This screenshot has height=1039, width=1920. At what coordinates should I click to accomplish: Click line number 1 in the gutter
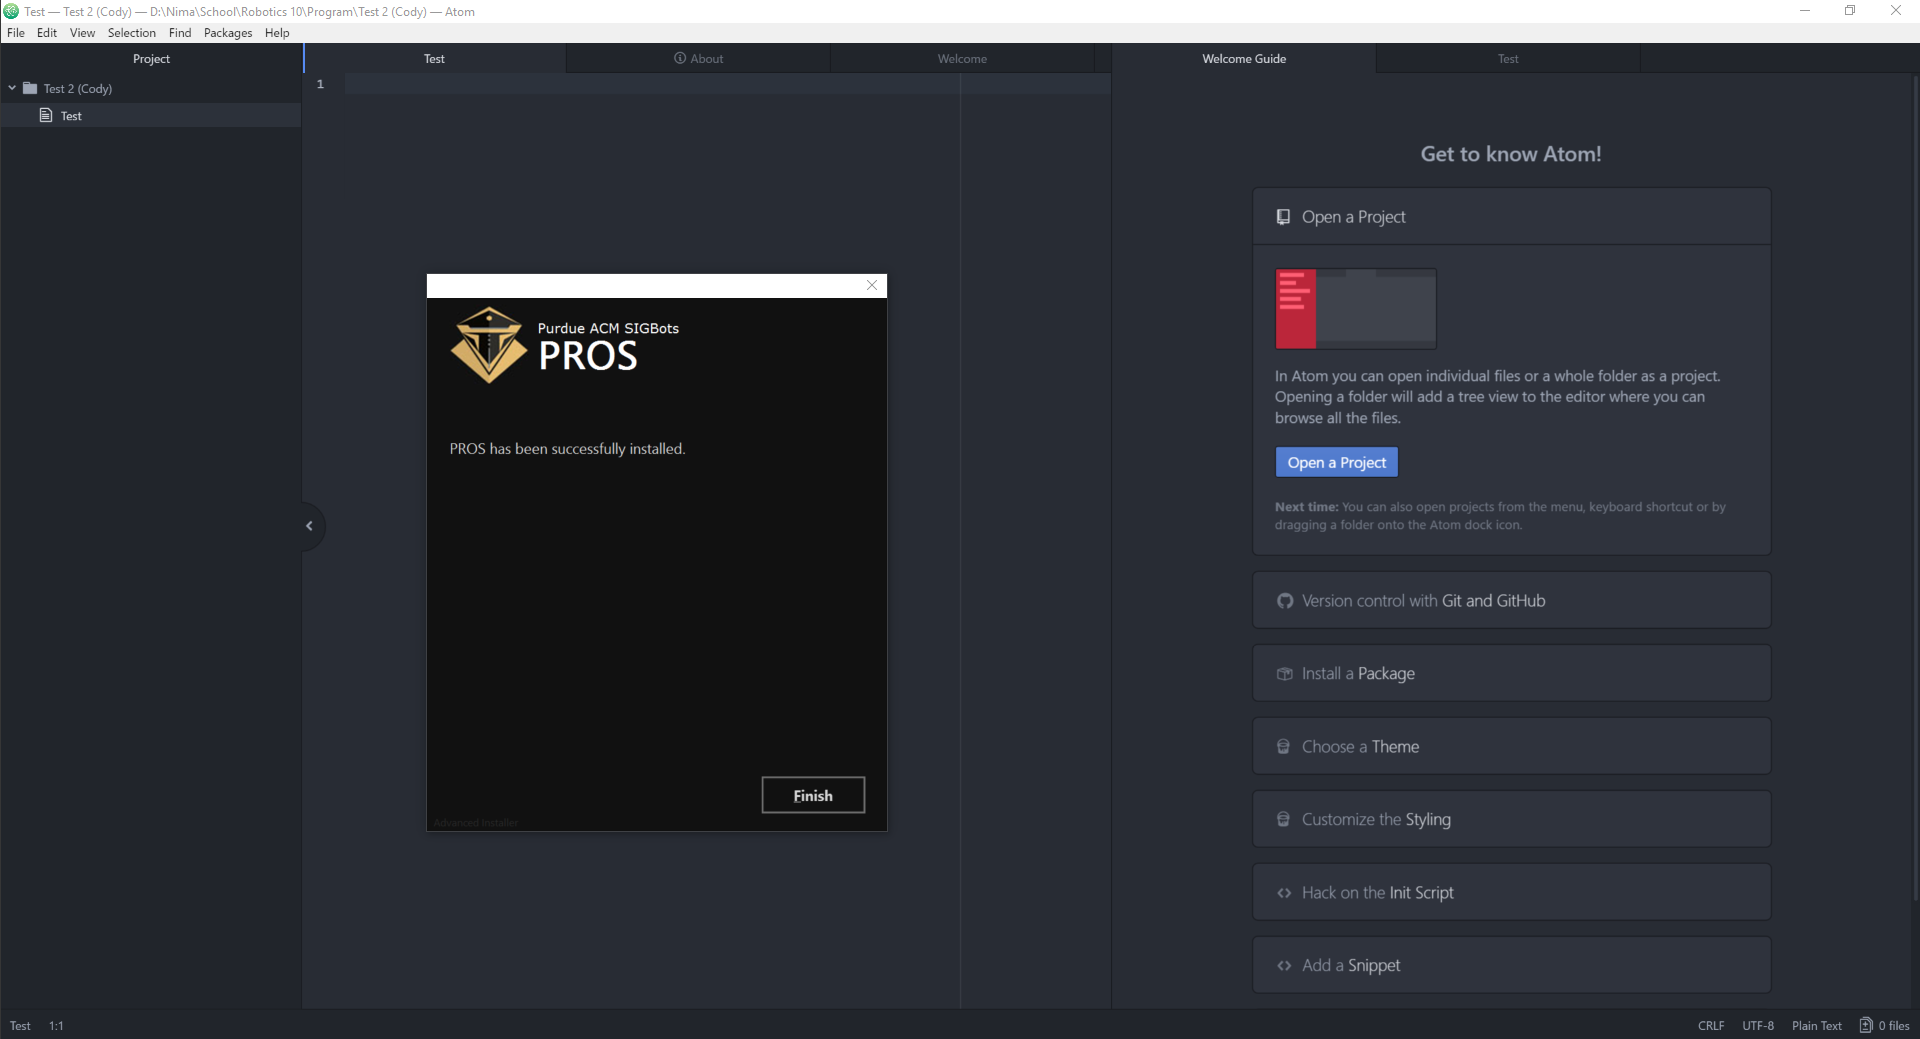tap(320, 84)
